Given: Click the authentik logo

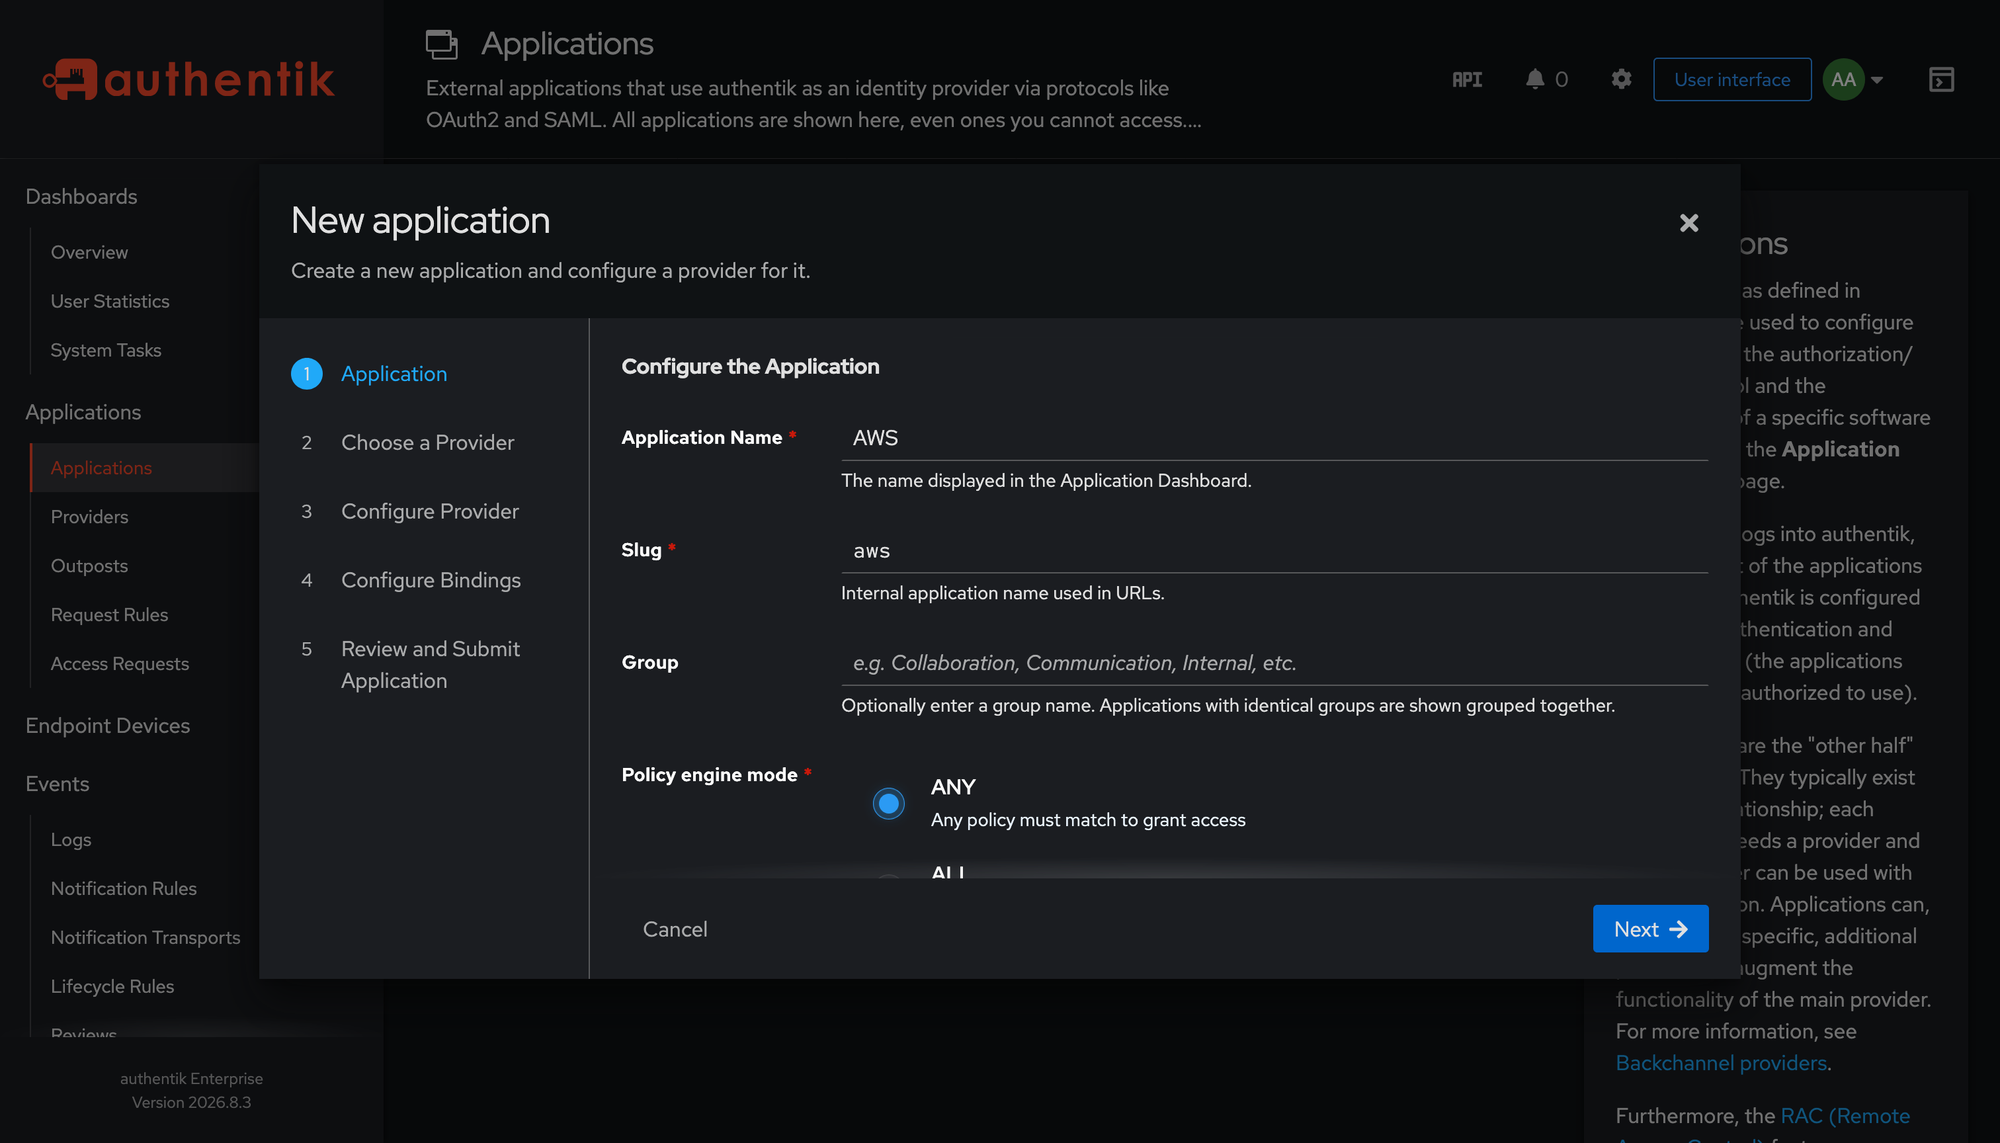Looking at the screenshot, I should click(189, 79).
